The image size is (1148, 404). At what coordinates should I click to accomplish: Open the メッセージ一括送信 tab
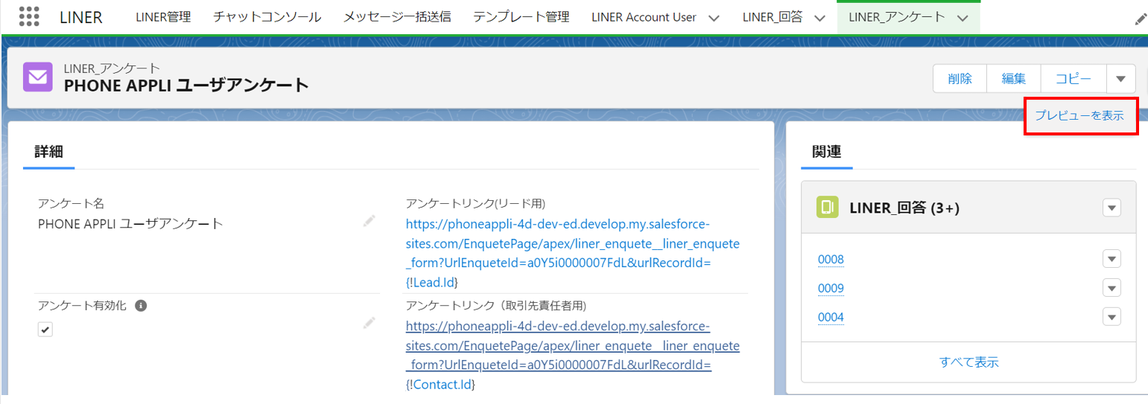tap(397, 18)
